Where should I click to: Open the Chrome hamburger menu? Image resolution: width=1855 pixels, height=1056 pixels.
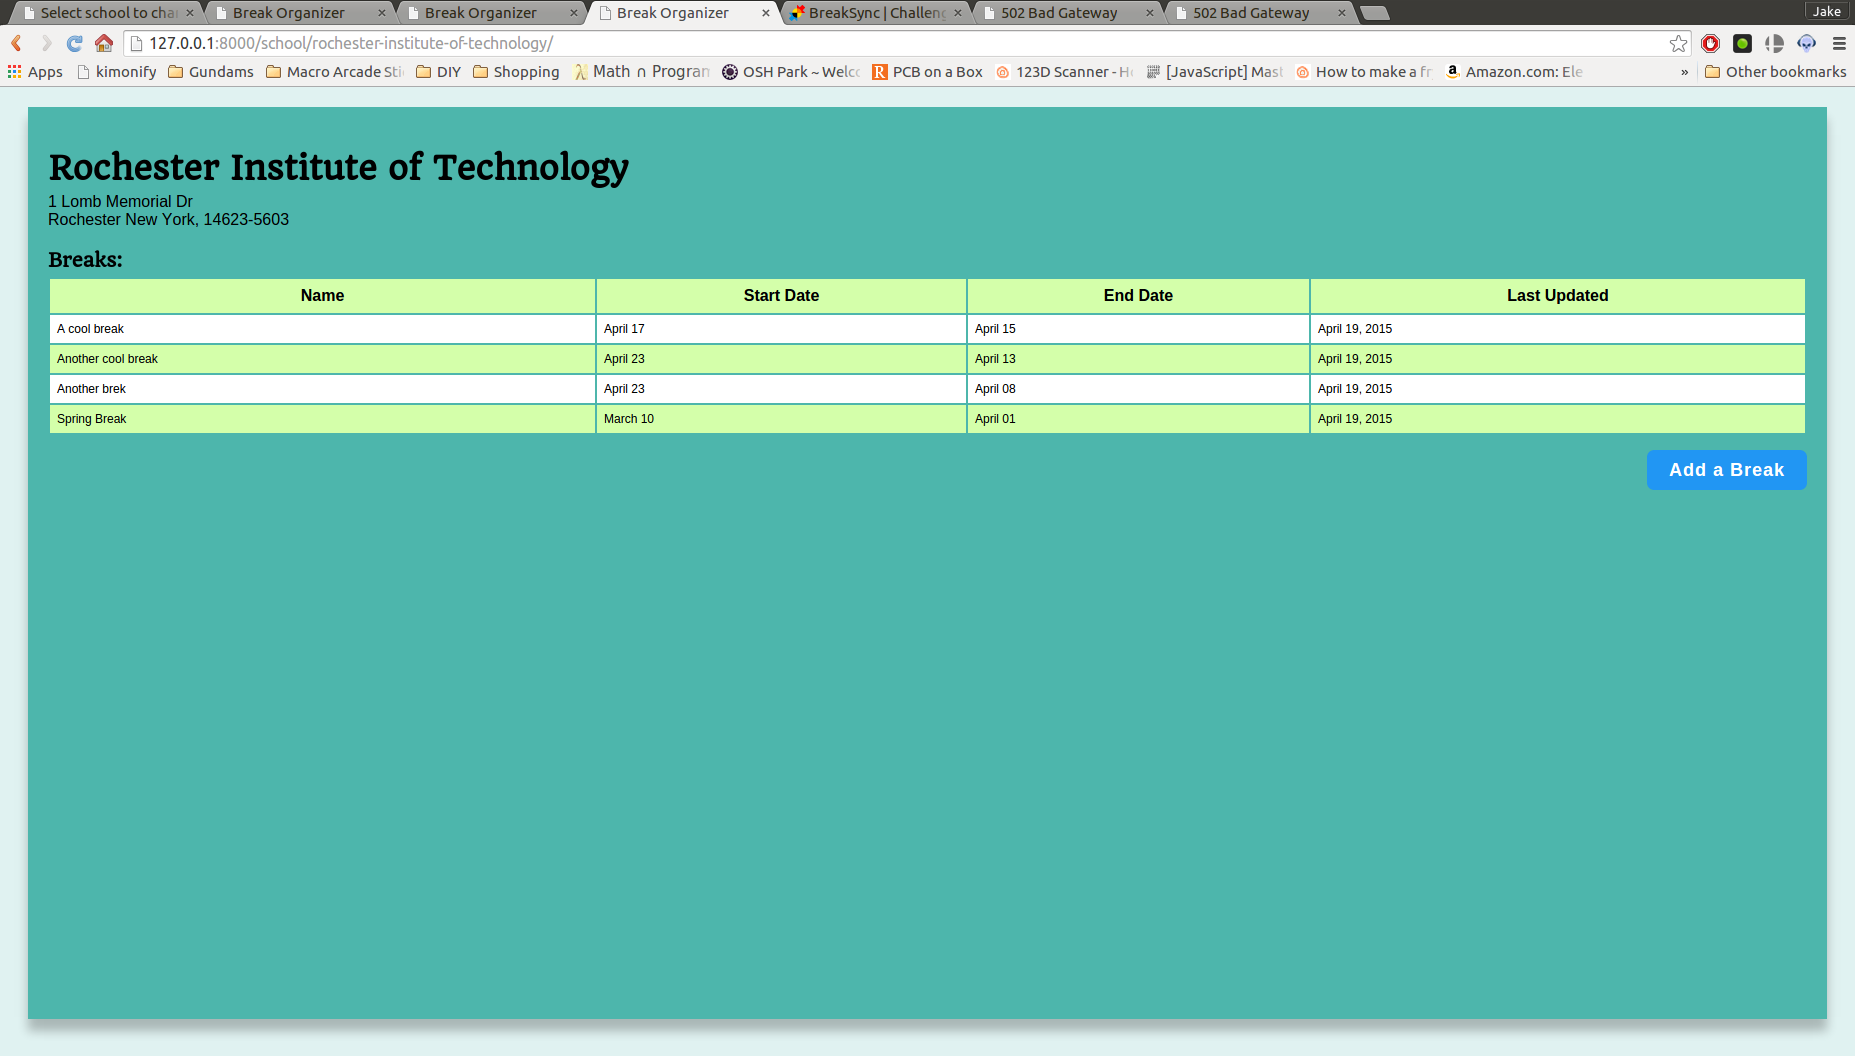tap(1839, 43)
